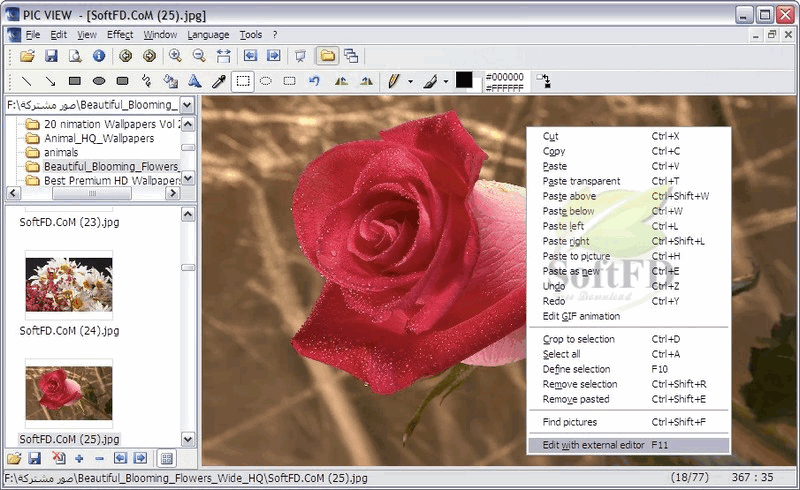Click the SoftFD.CoM (25).jpg rose thumbnail
The image size is (800, 490).
[69, 393]
